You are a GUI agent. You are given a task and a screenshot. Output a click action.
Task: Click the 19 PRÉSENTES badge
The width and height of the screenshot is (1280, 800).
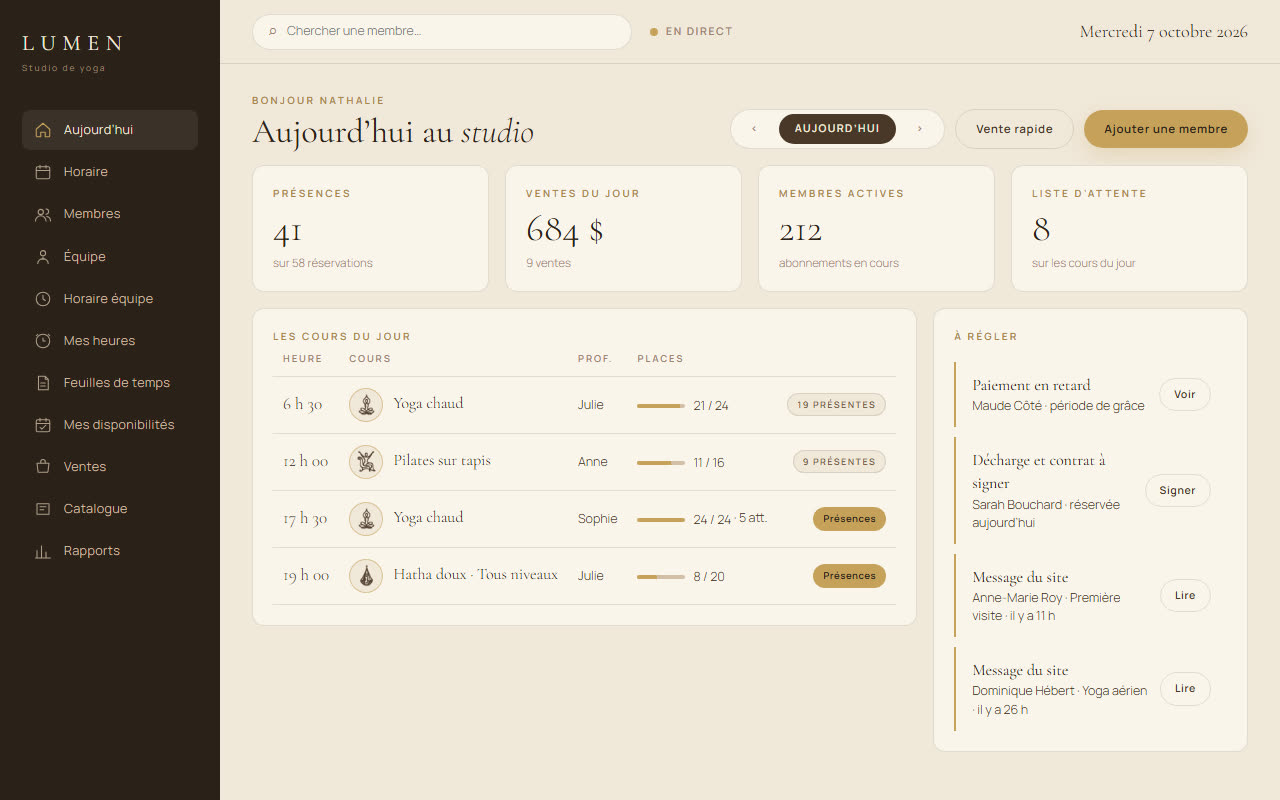[x=836, y=405]
